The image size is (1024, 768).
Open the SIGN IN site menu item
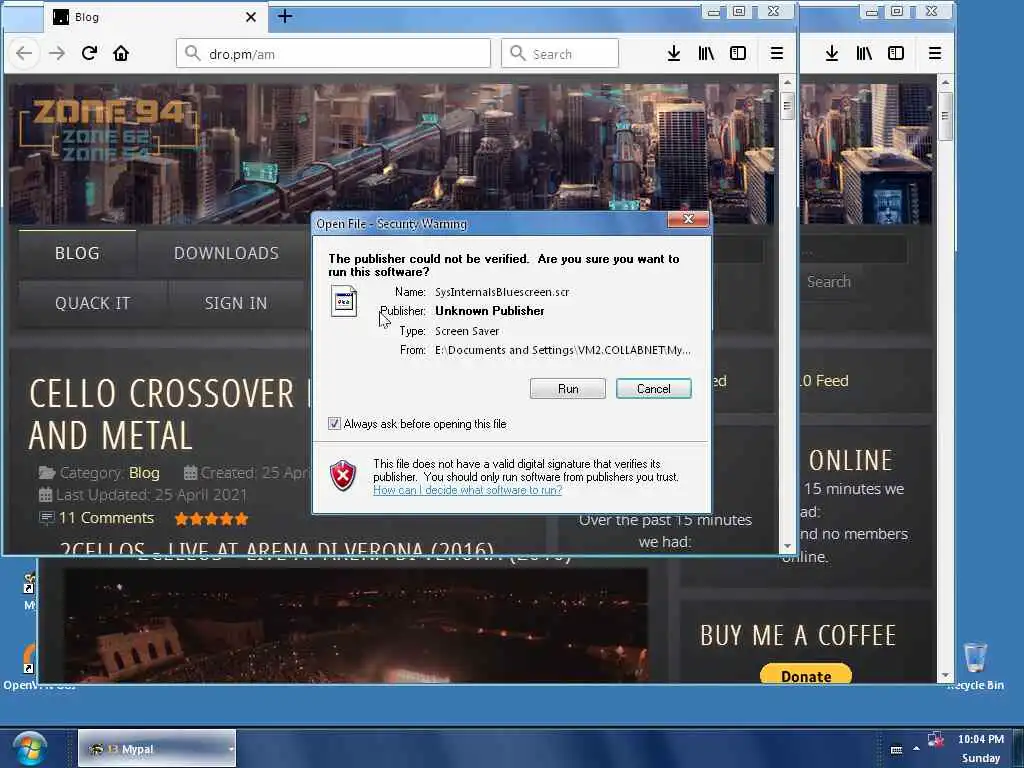point(236,304)
